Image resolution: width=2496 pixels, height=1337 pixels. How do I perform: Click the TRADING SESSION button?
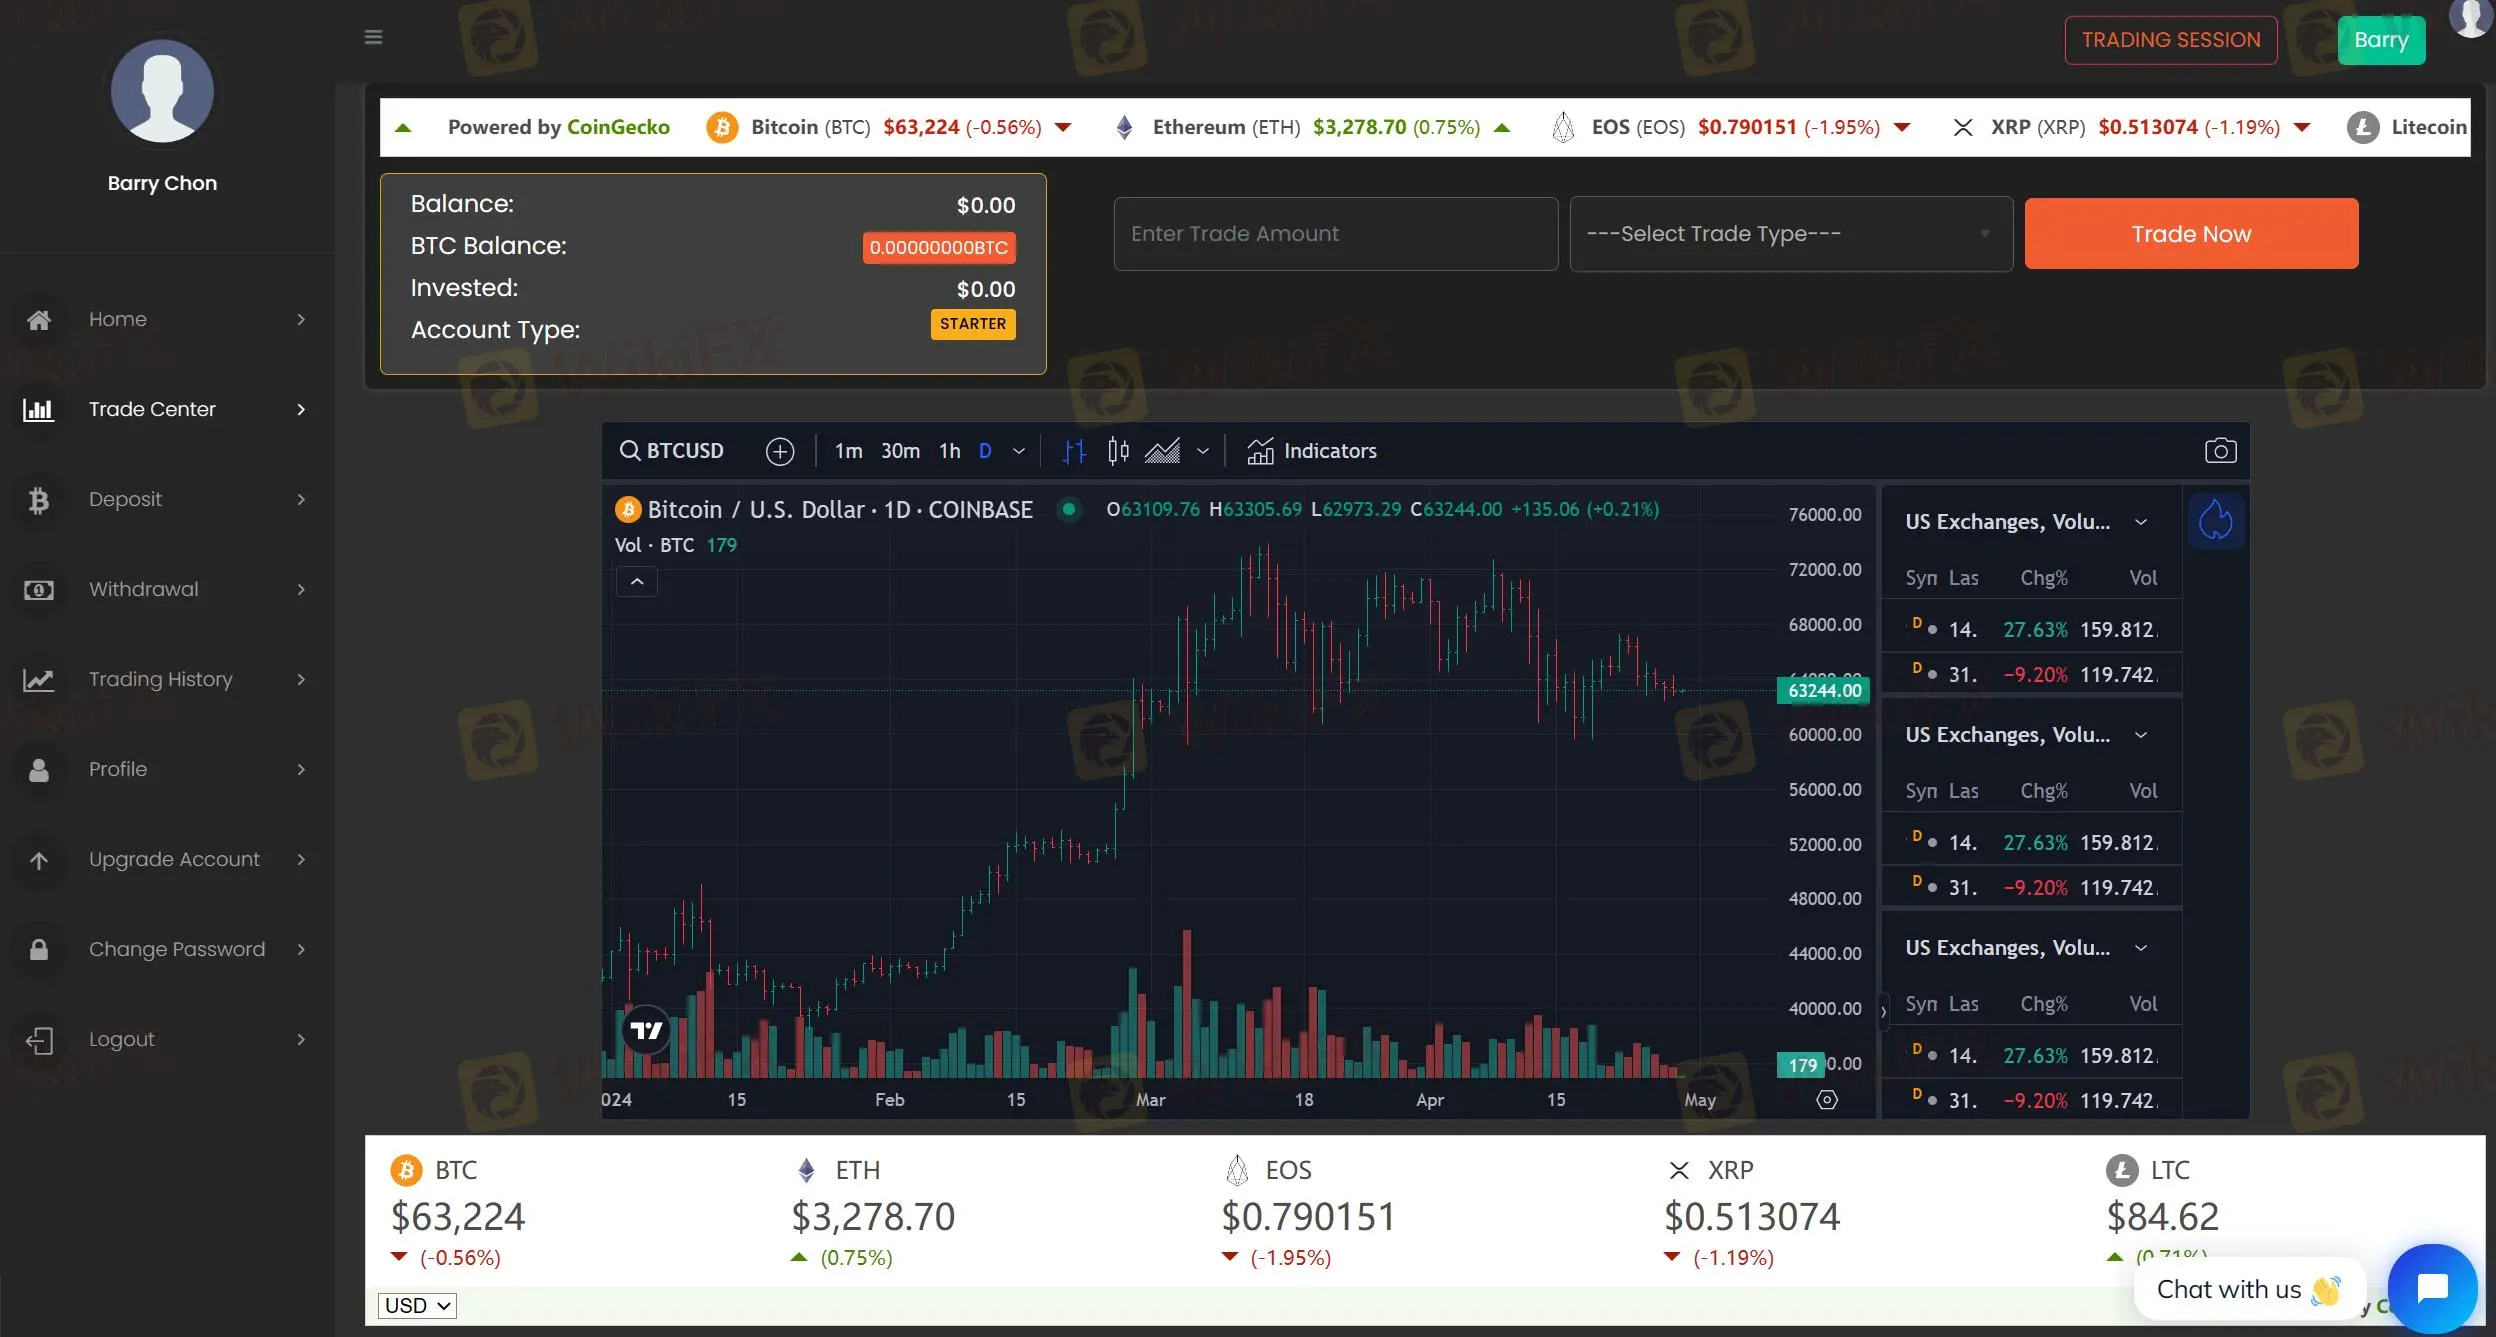(2170, 40)
